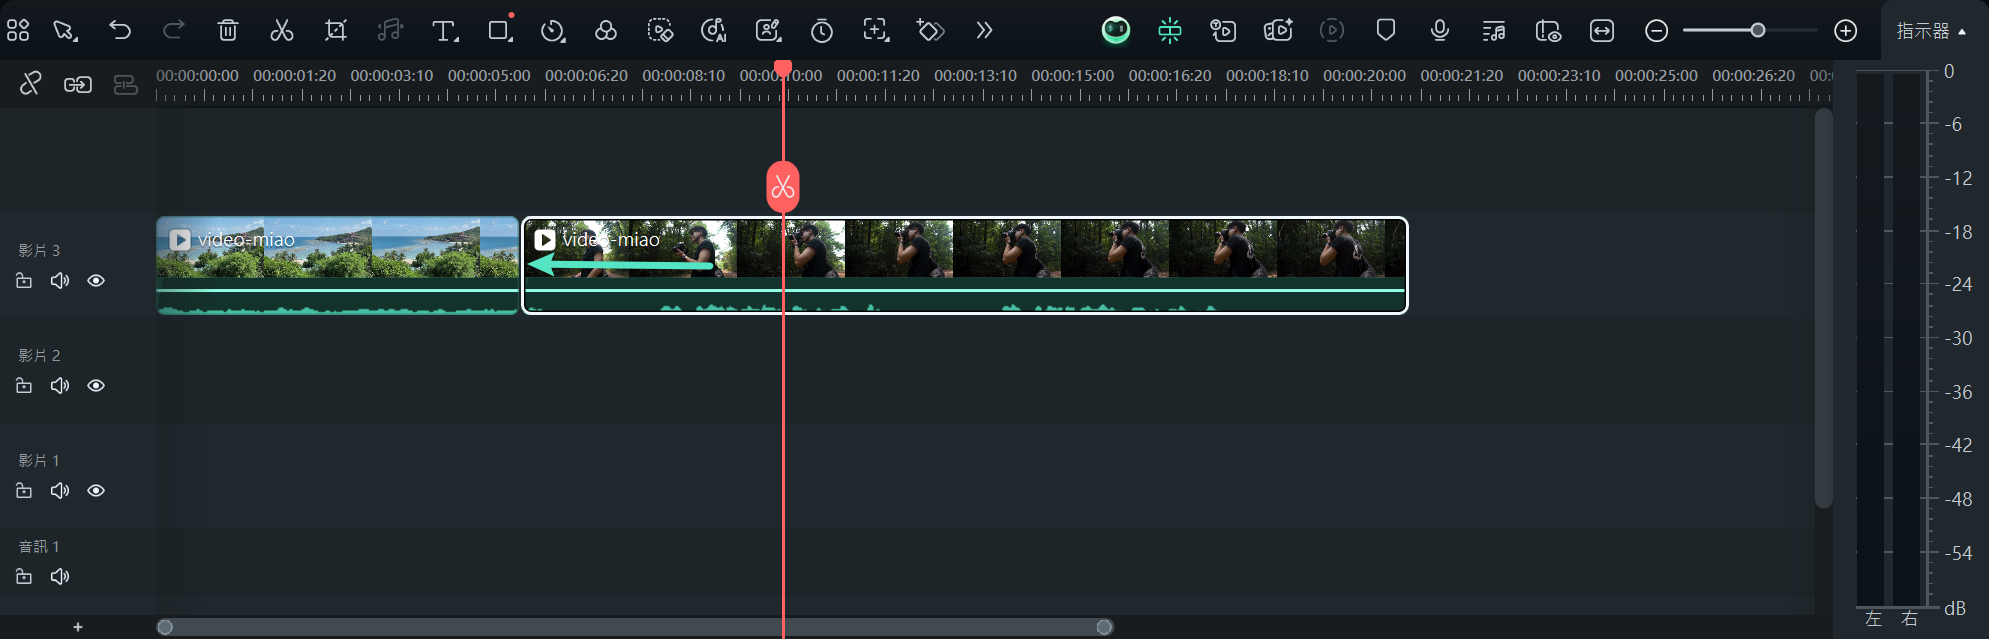Open the layout grid menu icon
Screen dimensions: 1989x639
18,30
